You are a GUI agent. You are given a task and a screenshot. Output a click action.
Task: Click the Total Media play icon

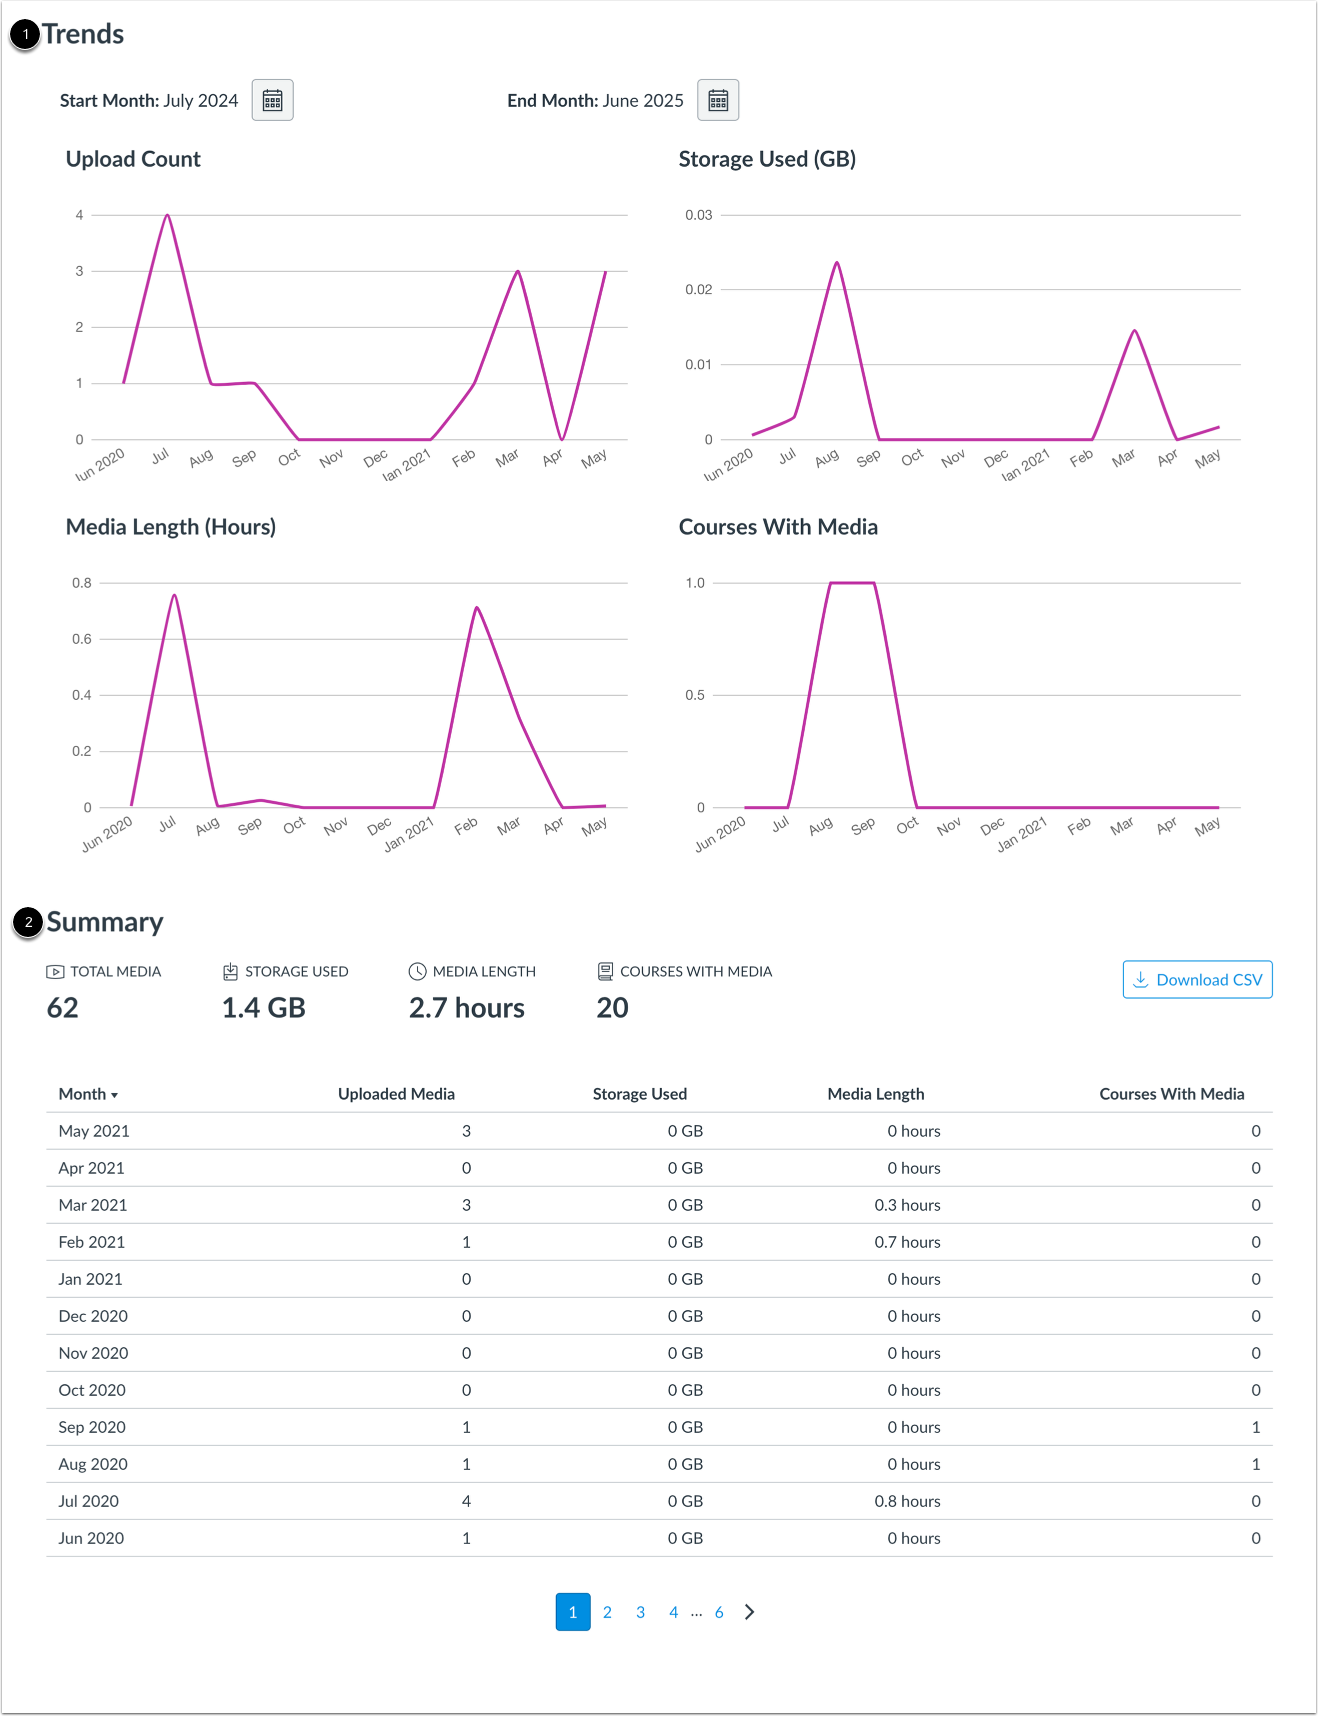[55, 970]
